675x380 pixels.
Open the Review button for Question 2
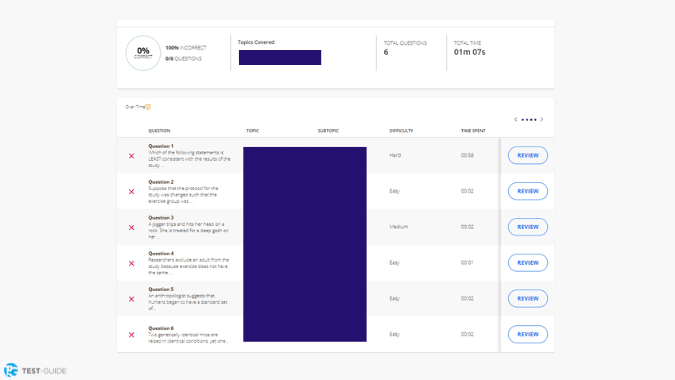pyautogui.click(x=528, y=191)
